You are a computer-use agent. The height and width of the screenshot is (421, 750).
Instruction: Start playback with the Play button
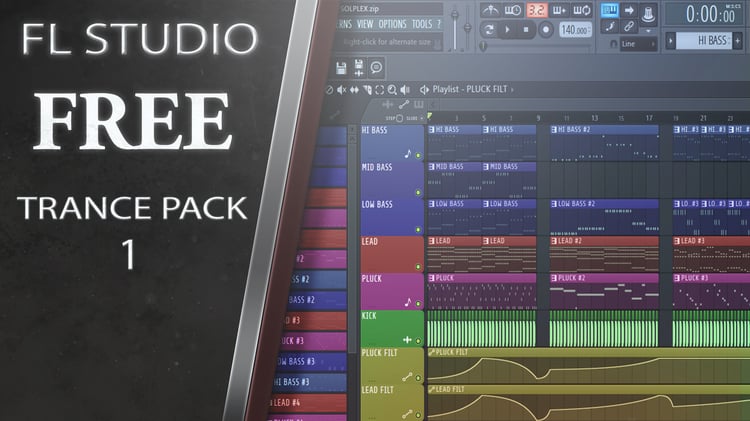[507, 30]
